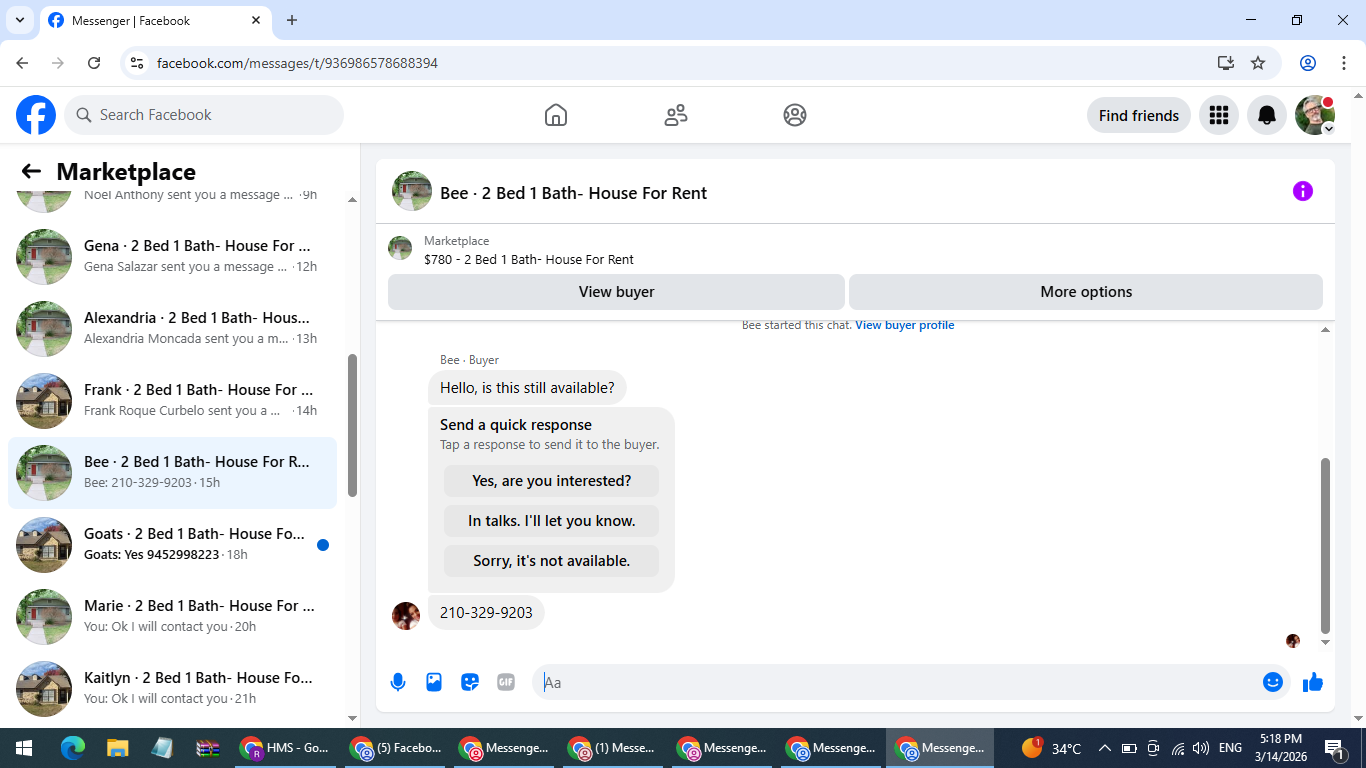
Task: Reload the page with browser refresh
Action: [x=94, y=63]
